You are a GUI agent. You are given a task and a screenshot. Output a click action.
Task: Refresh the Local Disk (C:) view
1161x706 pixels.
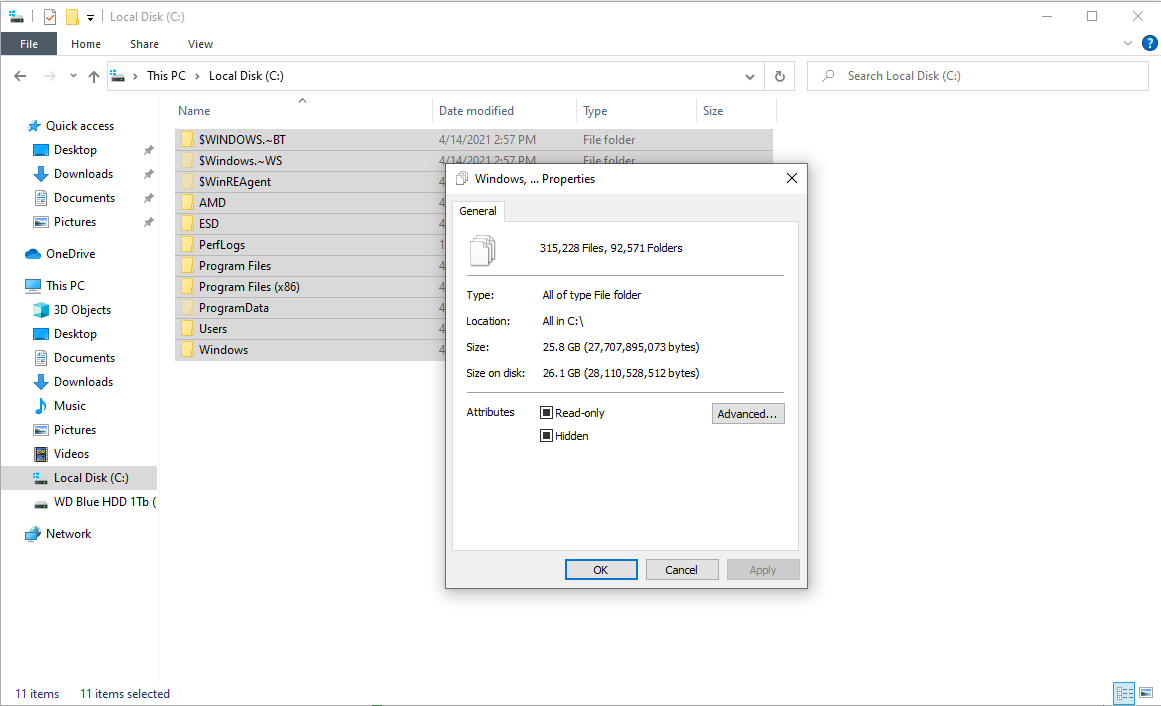[x=780, y=76]
